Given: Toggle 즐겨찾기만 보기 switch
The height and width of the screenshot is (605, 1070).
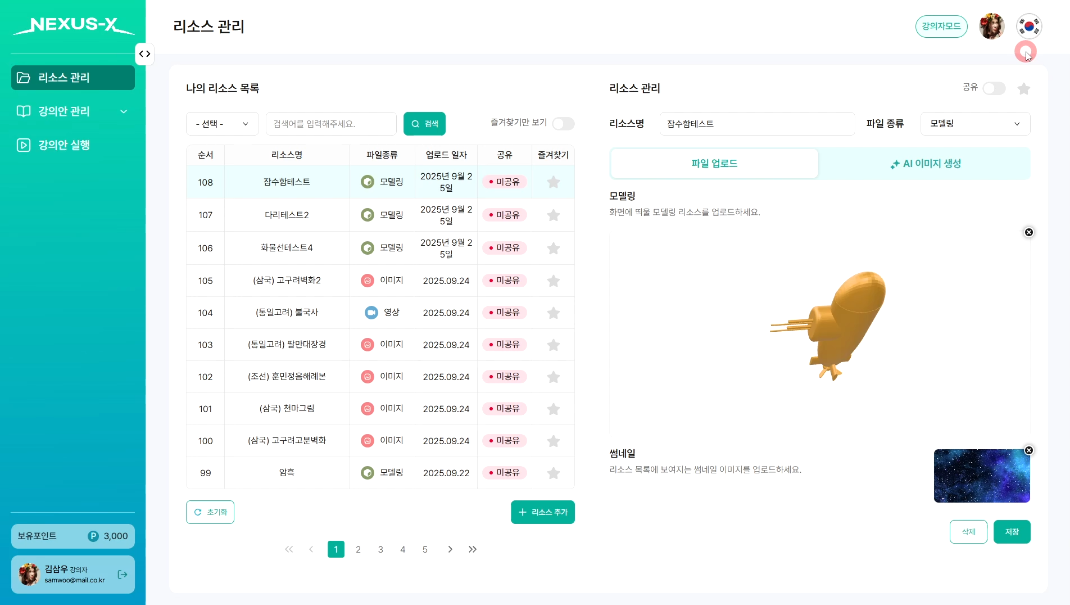Looking at the screenshot, I should click(x=563, y=123).
